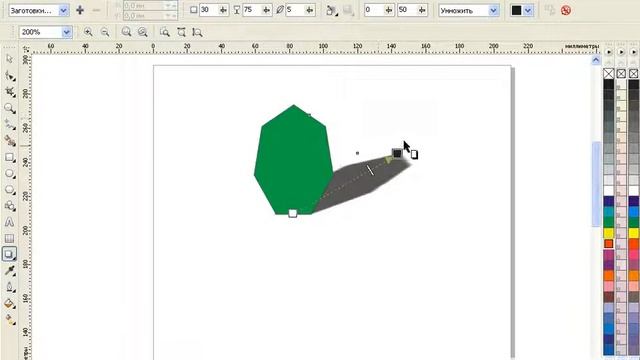Select the Table tool
Screen dimensions: 640x360
pos(9,238)
